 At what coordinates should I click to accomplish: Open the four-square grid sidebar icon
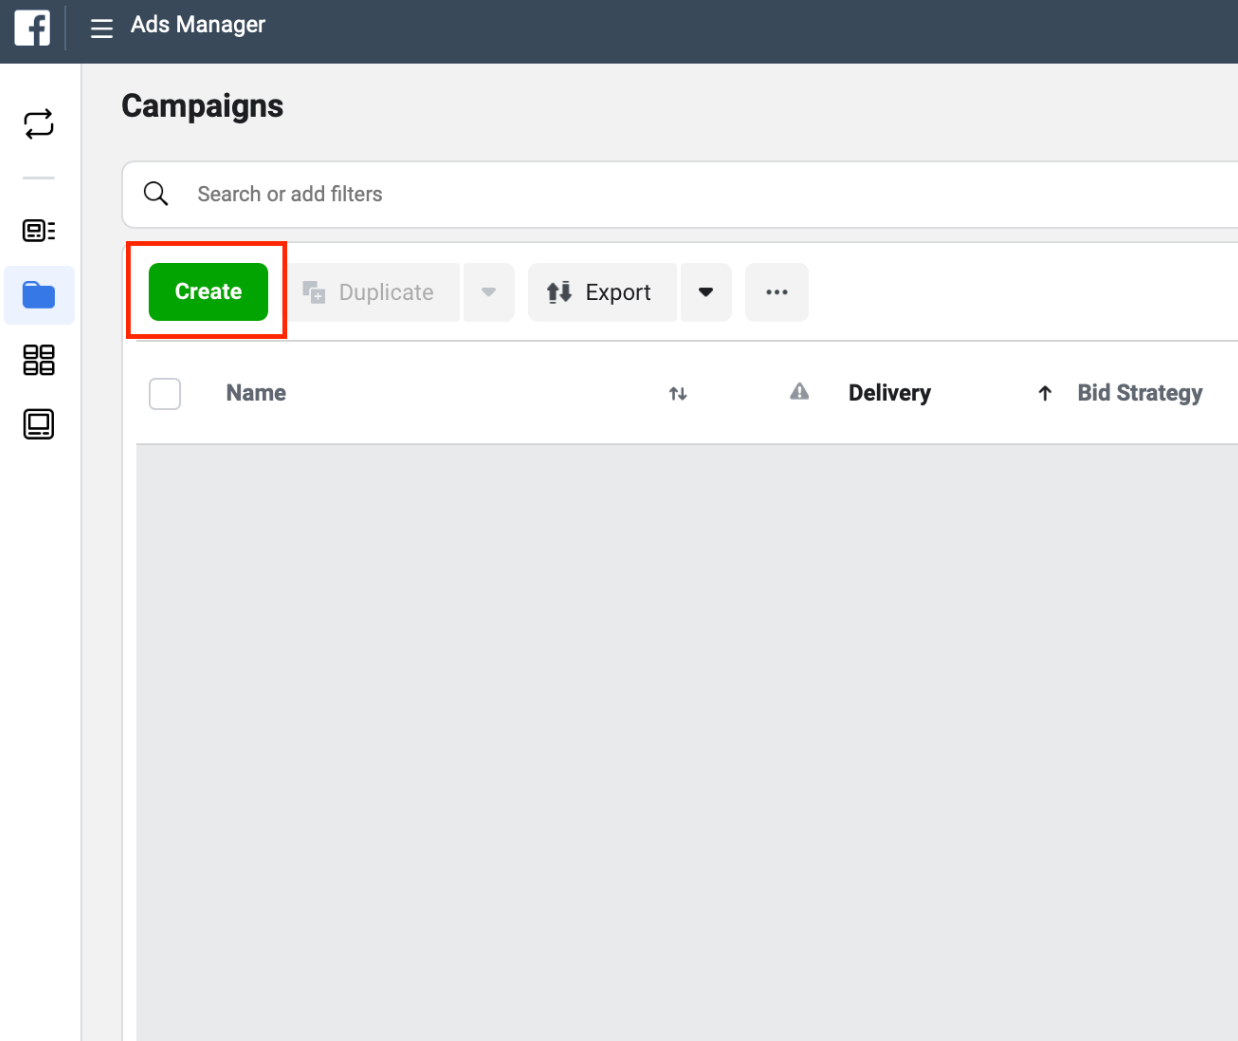tap(39, 360)
